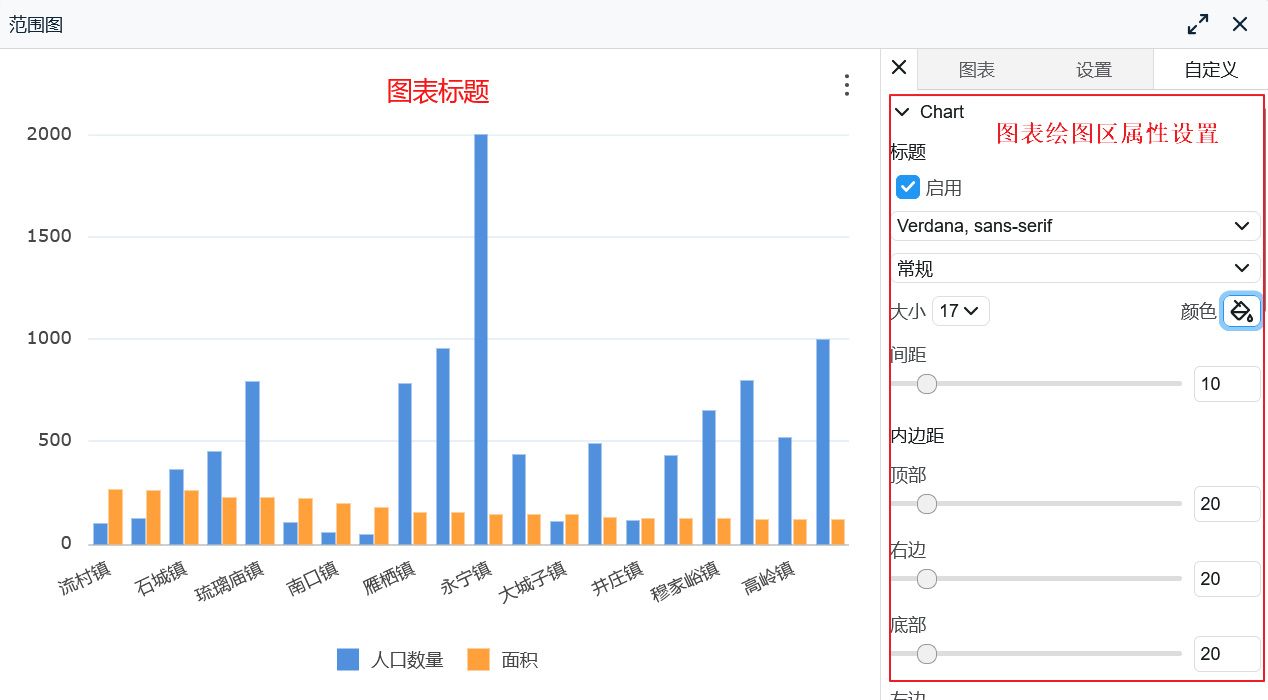
Task: Click the fullscreen expand icon
Action: click(1197, 24)
